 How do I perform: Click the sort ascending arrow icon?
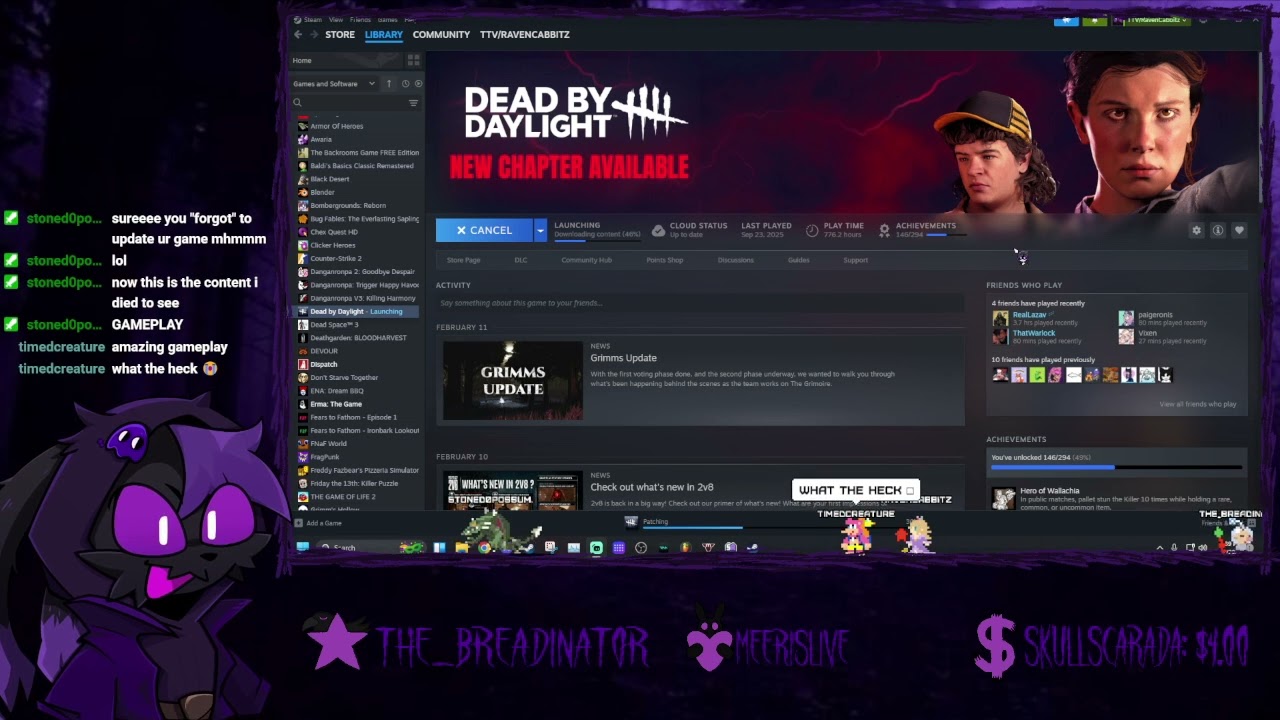389,84
